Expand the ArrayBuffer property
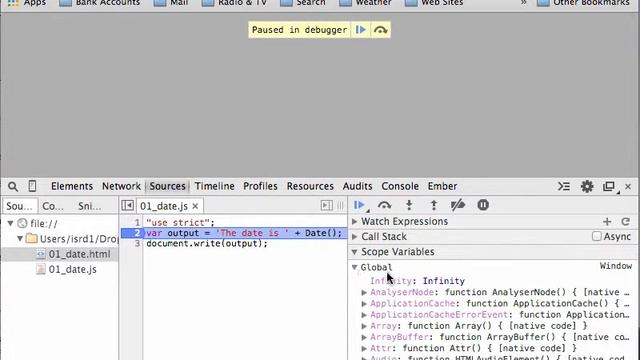Screen dimensions: 640x360 (364, 338)
